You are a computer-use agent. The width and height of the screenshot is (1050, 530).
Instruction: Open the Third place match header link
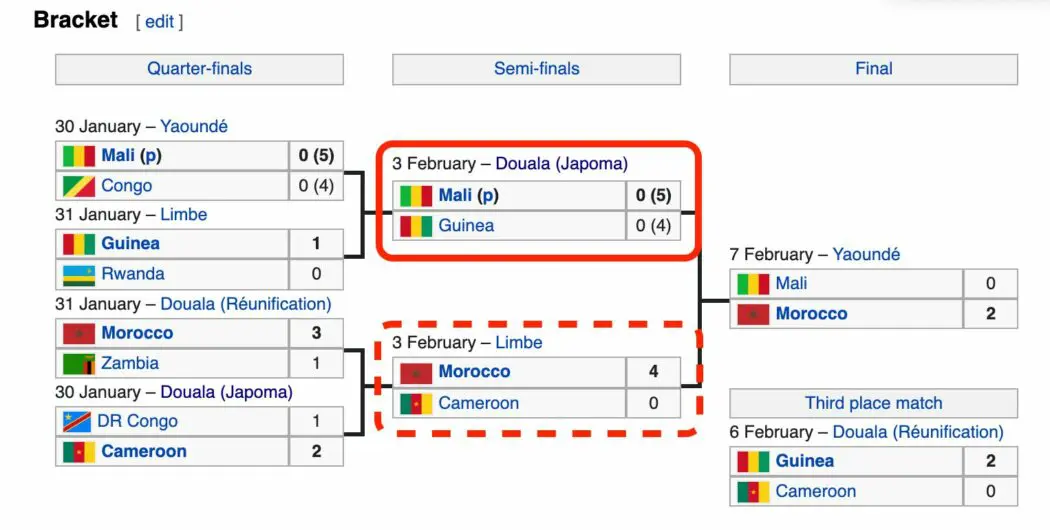[874, 403]
